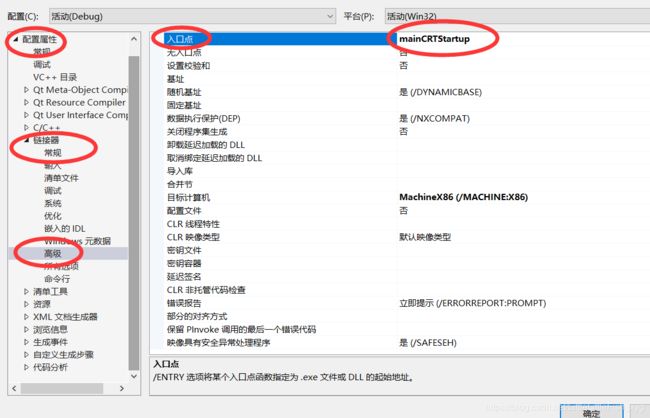Viewport: 650px width, 418px height.
Task: Collapse the 链接器 linker node
Action: (27, 140)
